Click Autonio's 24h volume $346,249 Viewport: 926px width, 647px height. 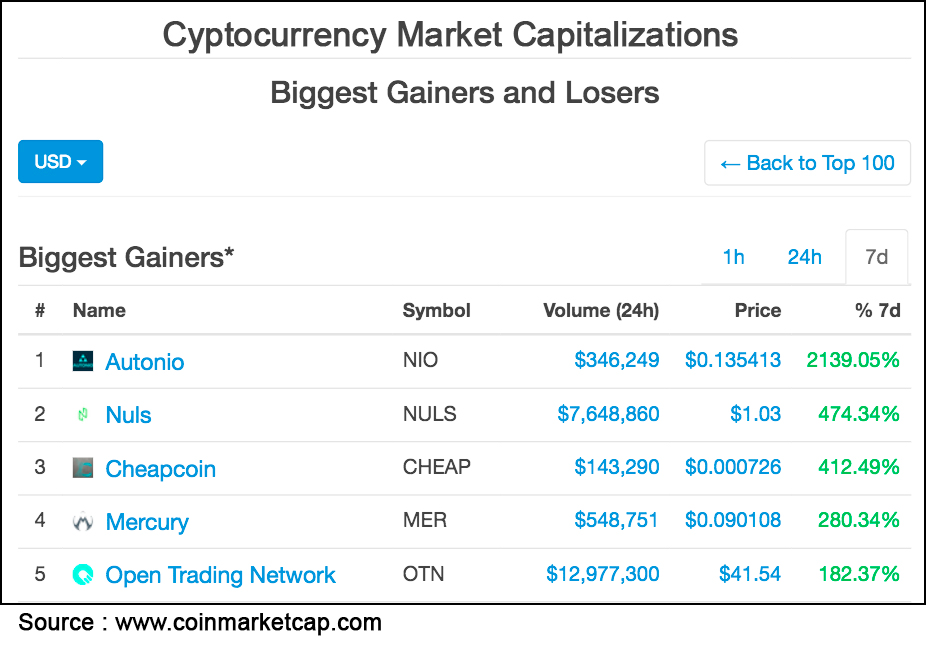click(x=617, y=360)
